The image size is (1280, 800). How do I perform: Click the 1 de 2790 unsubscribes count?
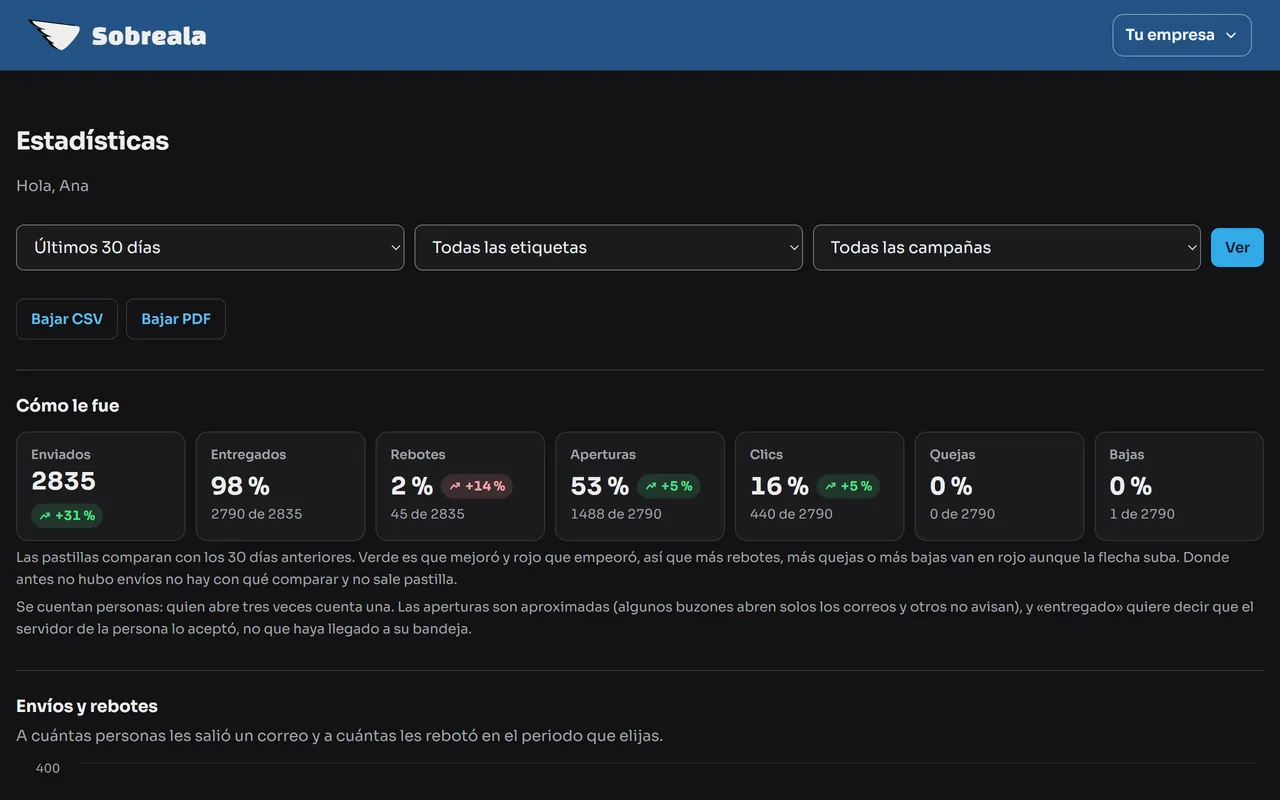pyautogui.click(x=1142, y=514)
